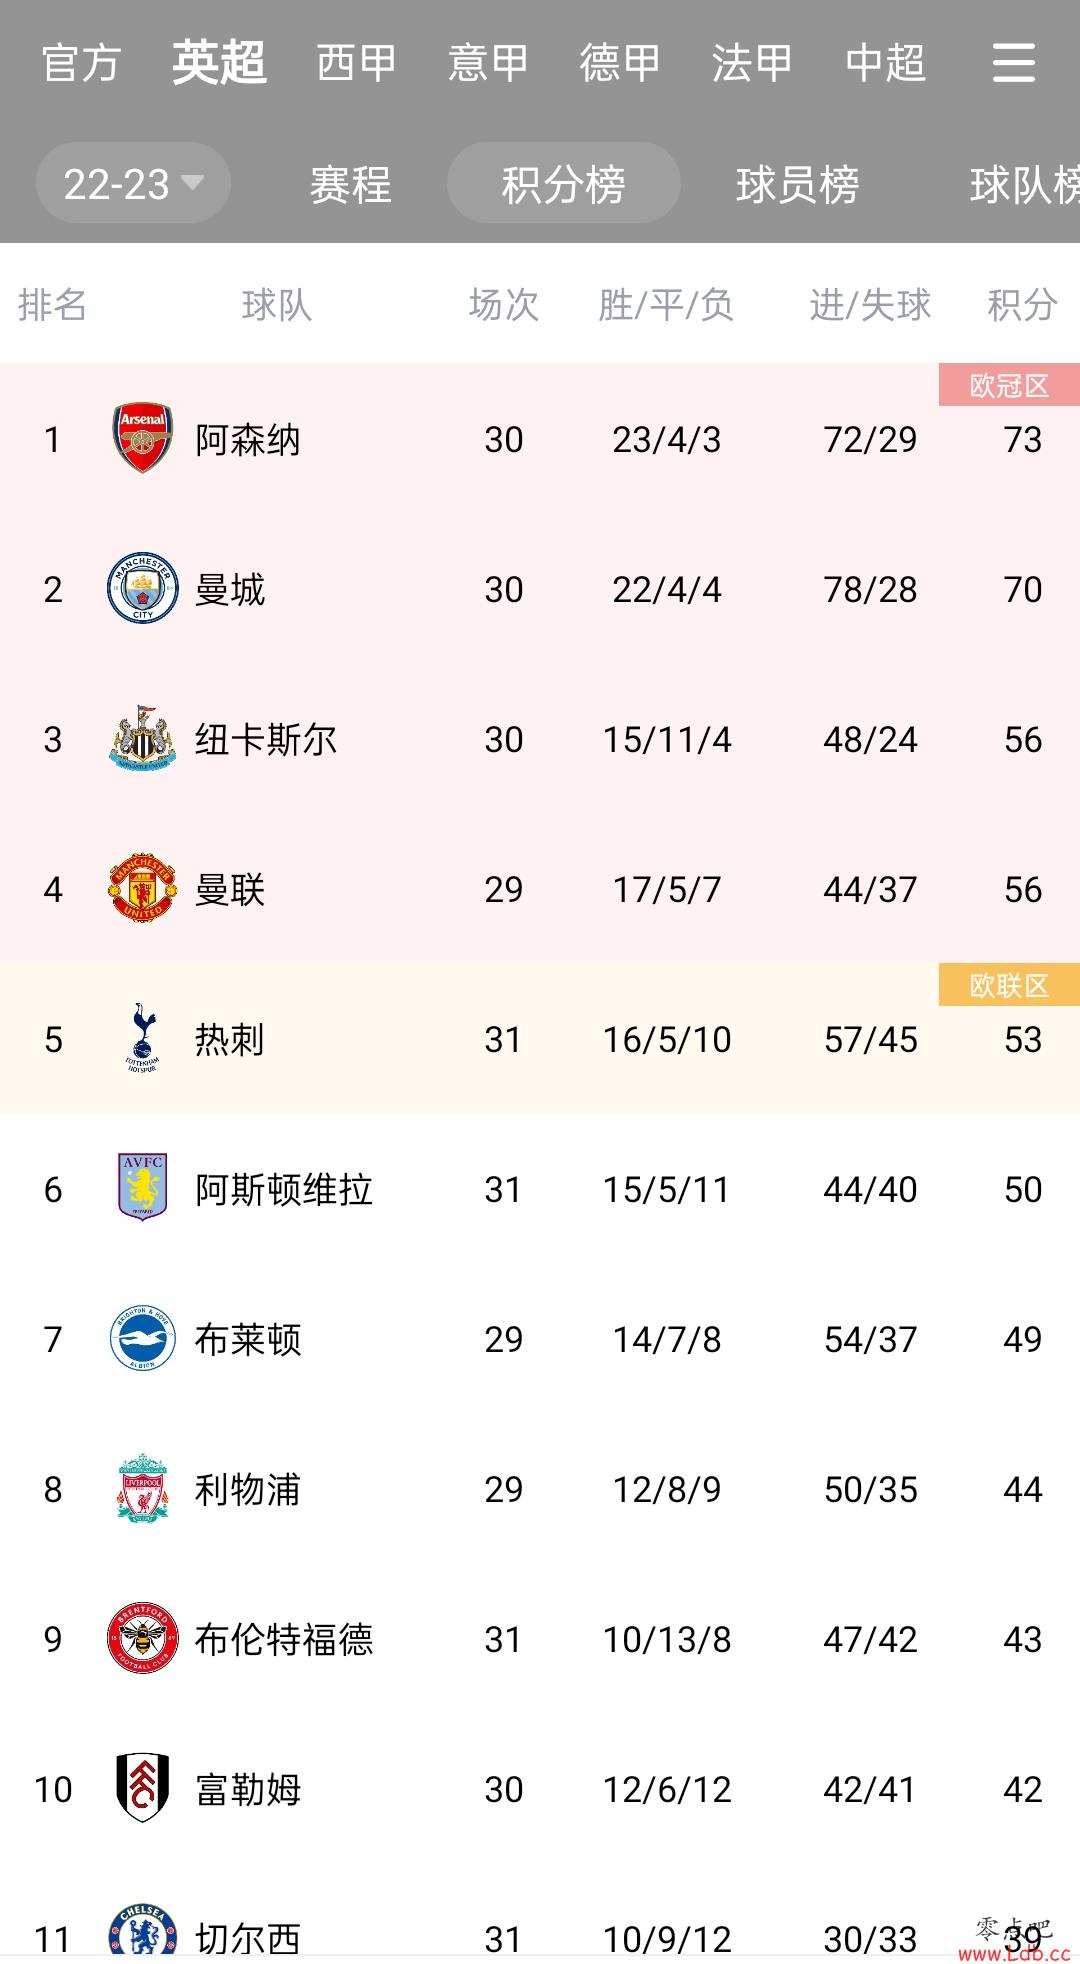Tap the 官方 tab
Viewport: 1080px width, 1964px height.
(81, 63)
